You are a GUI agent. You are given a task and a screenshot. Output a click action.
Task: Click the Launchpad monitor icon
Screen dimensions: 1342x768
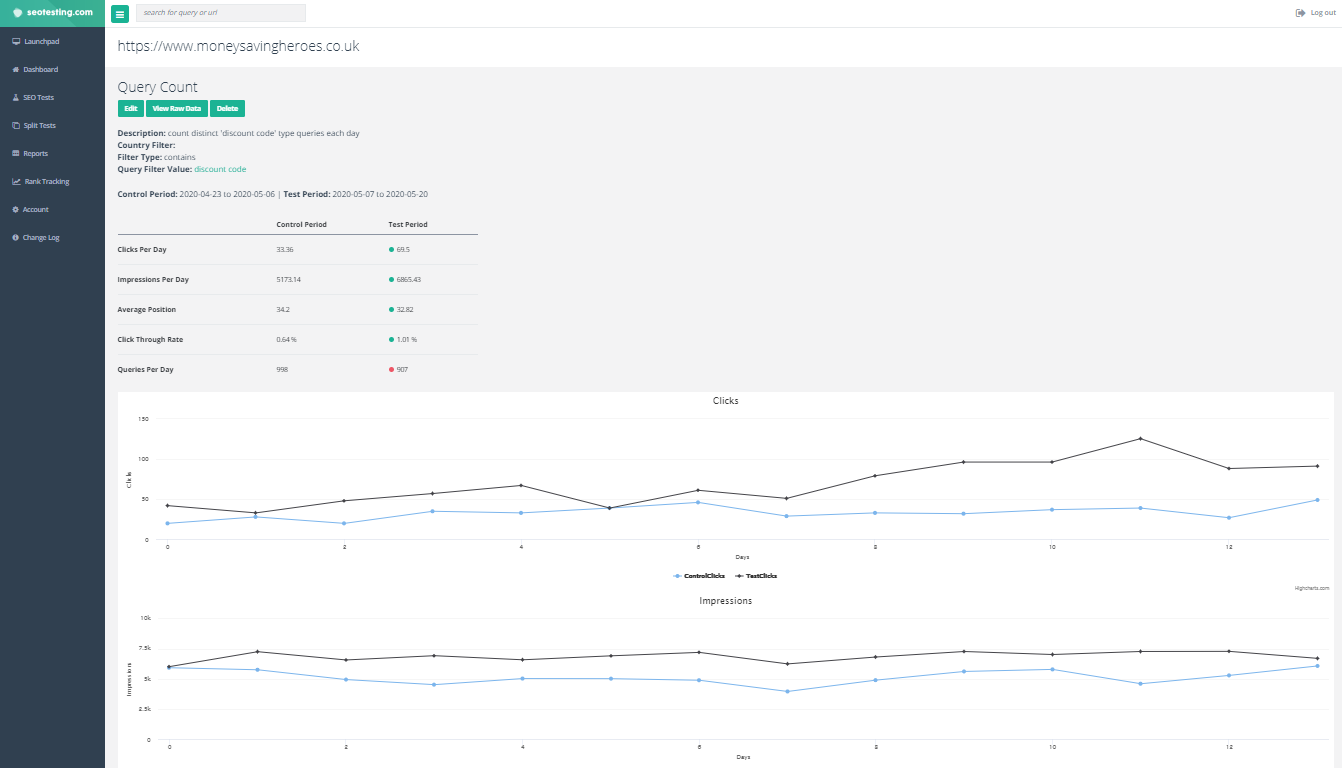coord(16,41)
